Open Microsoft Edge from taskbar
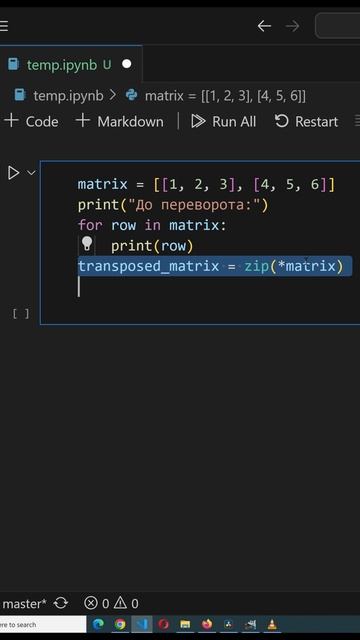Screen dimensions: 360x640 point(98,624)
